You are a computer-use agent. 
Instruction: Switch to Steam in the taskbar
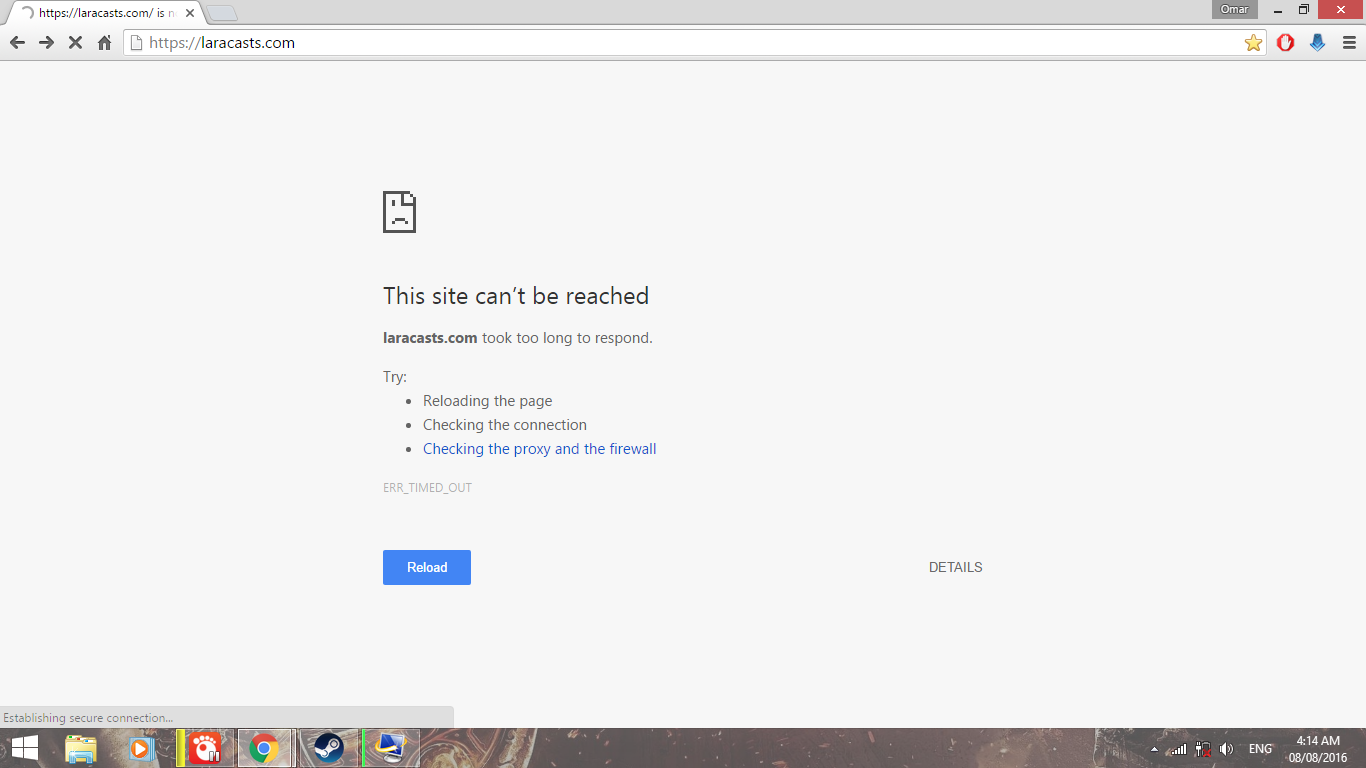pos(327,748)
